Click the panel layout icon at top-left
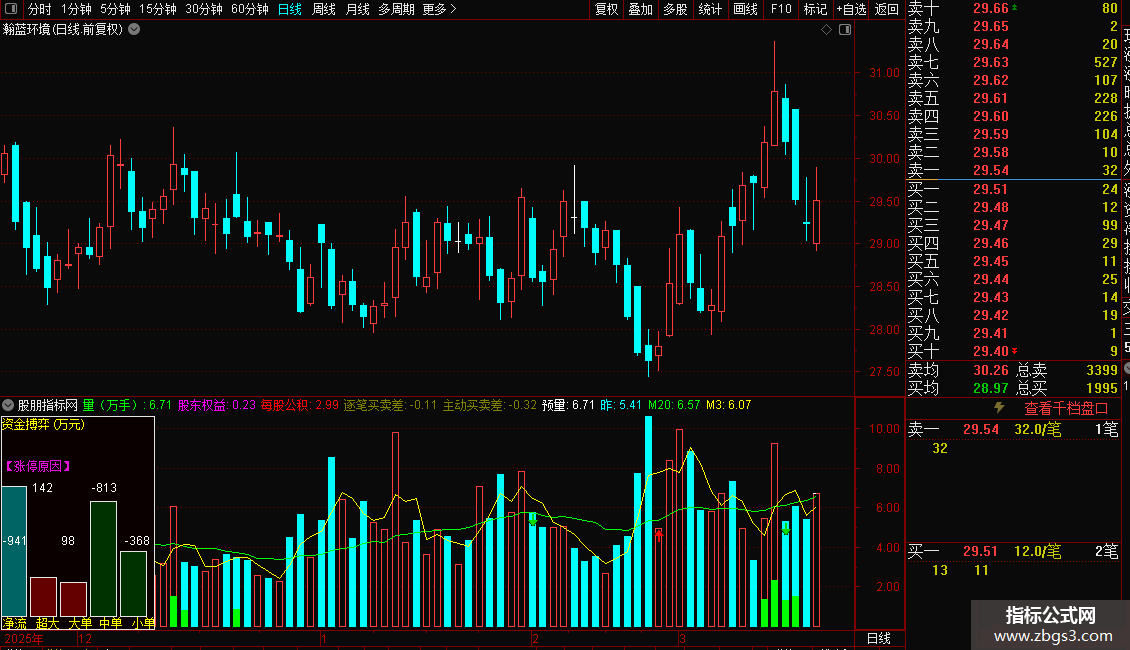This screenshot has width=1130, height=650. click(x=11, y=9)
